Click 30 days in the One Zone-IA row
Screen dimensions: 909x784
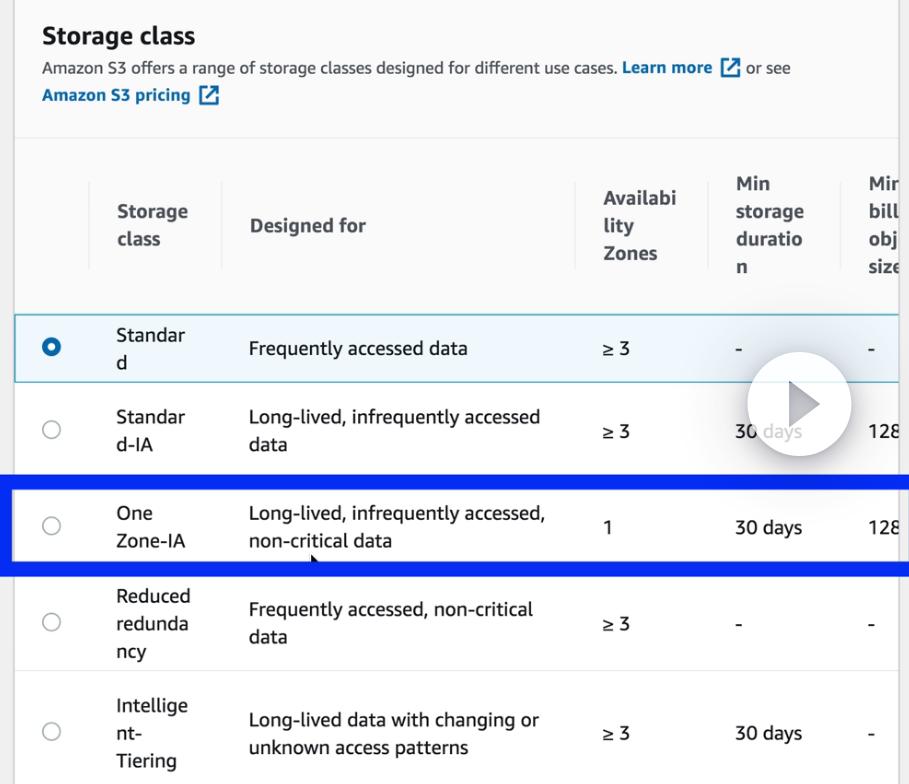coord(768,527)
